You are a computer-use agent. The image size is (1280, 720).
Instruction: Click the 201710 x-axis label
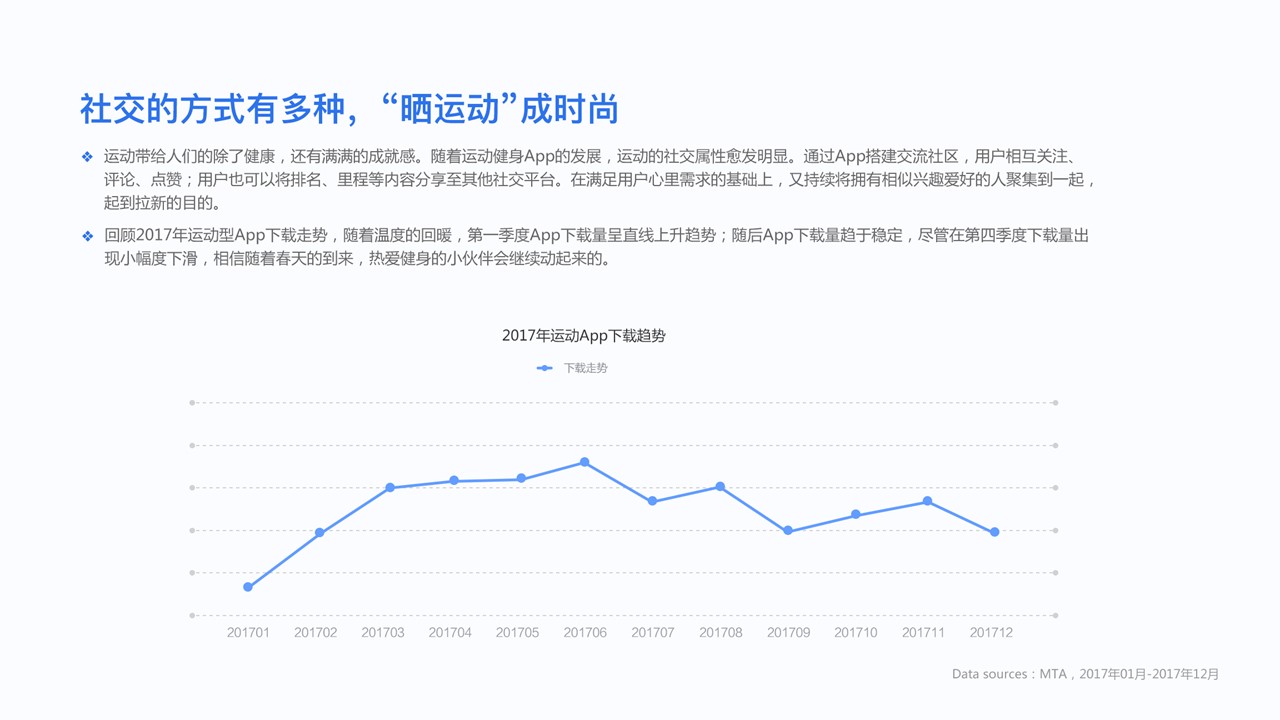point(855,633)
